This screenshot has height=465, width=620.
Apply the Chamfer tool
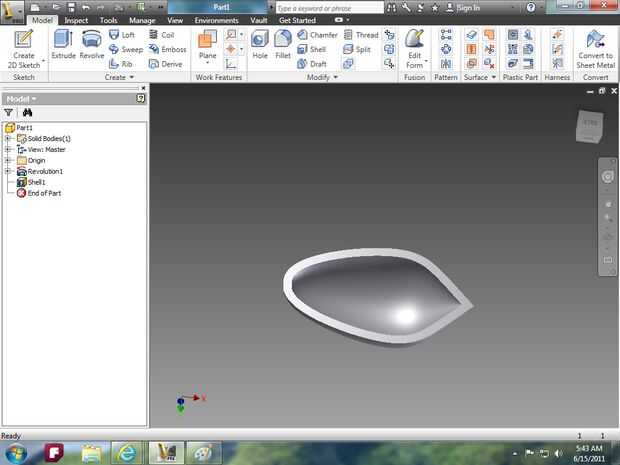click(x=317, y=35)
